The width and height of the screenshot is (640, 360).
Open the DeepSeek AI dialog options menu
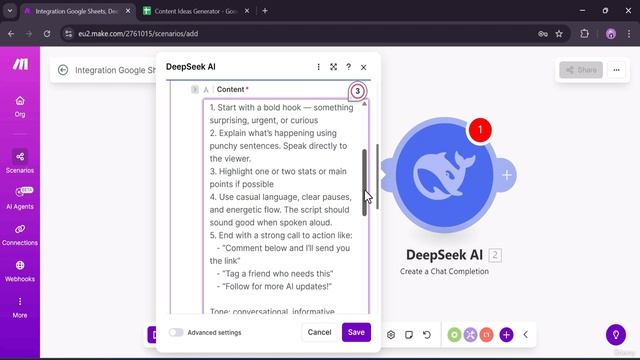point(318,67)
